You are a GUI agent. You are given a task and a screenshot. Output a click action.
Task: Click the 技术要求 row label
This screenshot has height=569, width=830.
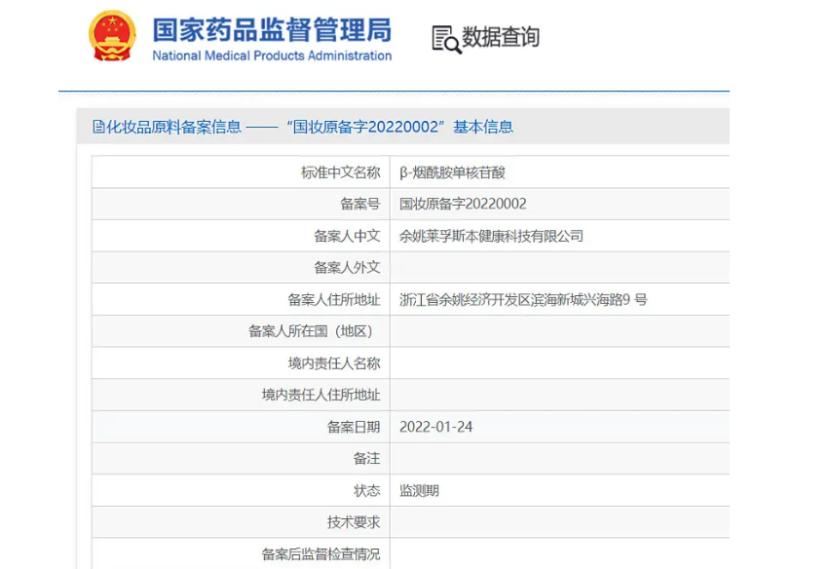click(353, 522)
